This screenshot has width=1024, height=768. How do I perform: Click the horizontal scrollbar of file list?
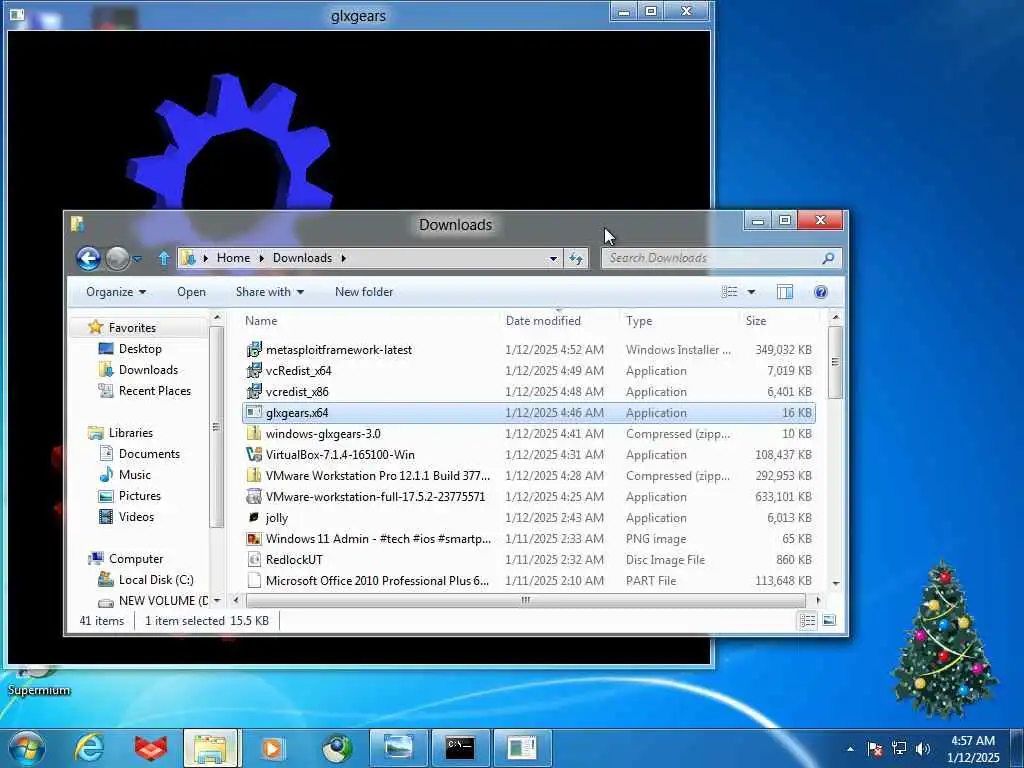tap(526, 600)
